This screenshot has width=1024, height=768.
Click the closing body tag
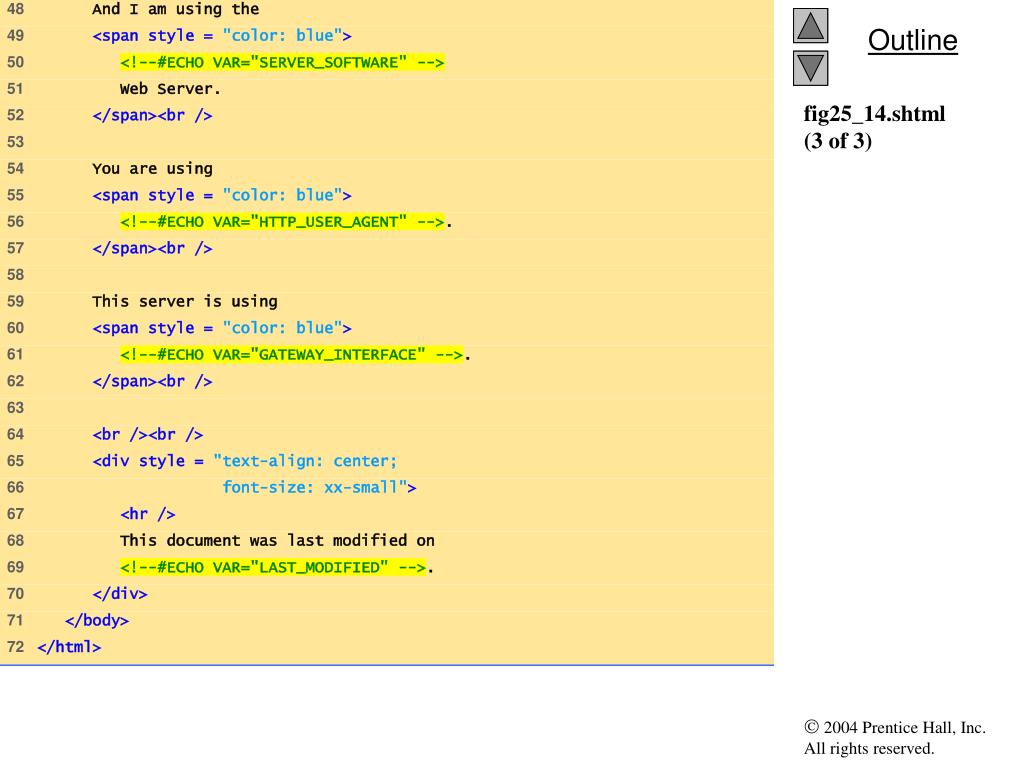[97, 620]
